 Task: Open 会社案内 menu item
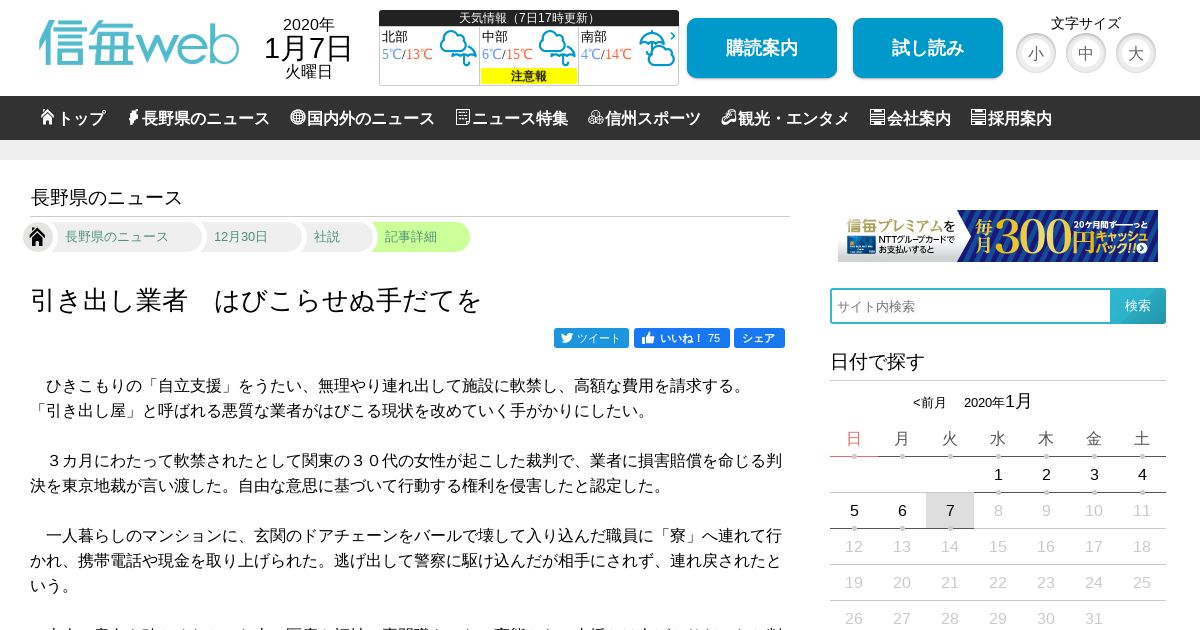910,118
